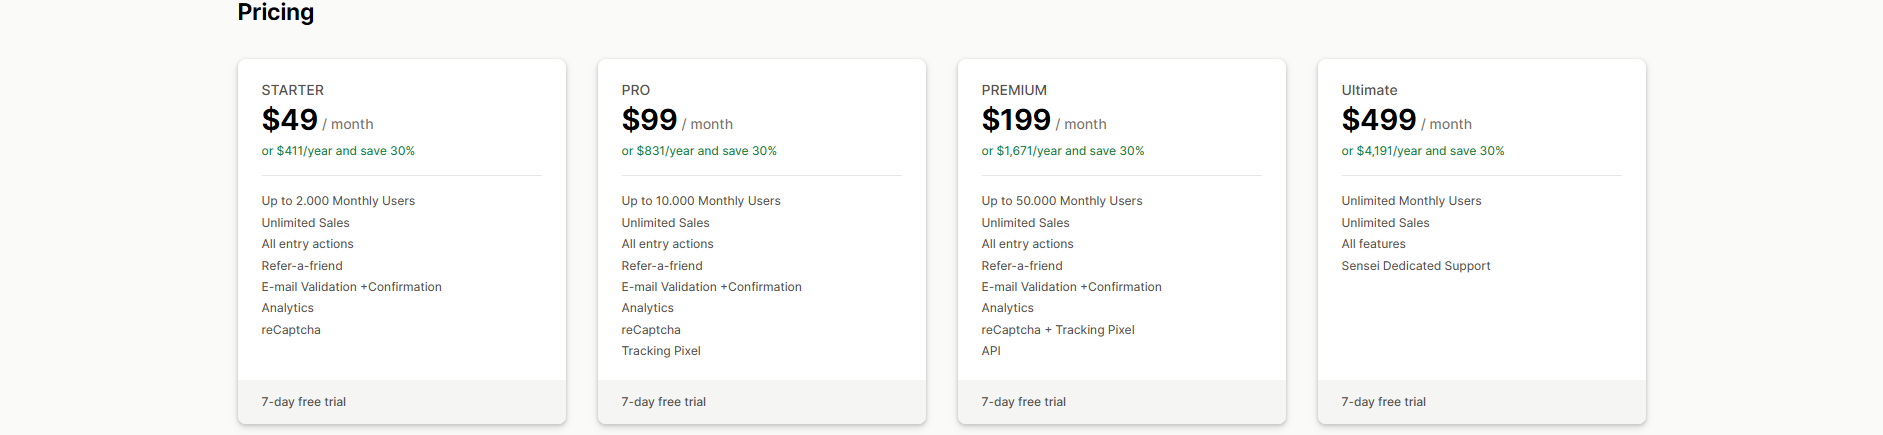Click Sensei Dedicated Support feature text
Image resolution: width=1883 pixels, height=435 pixels.
(x=1416, y=266)
